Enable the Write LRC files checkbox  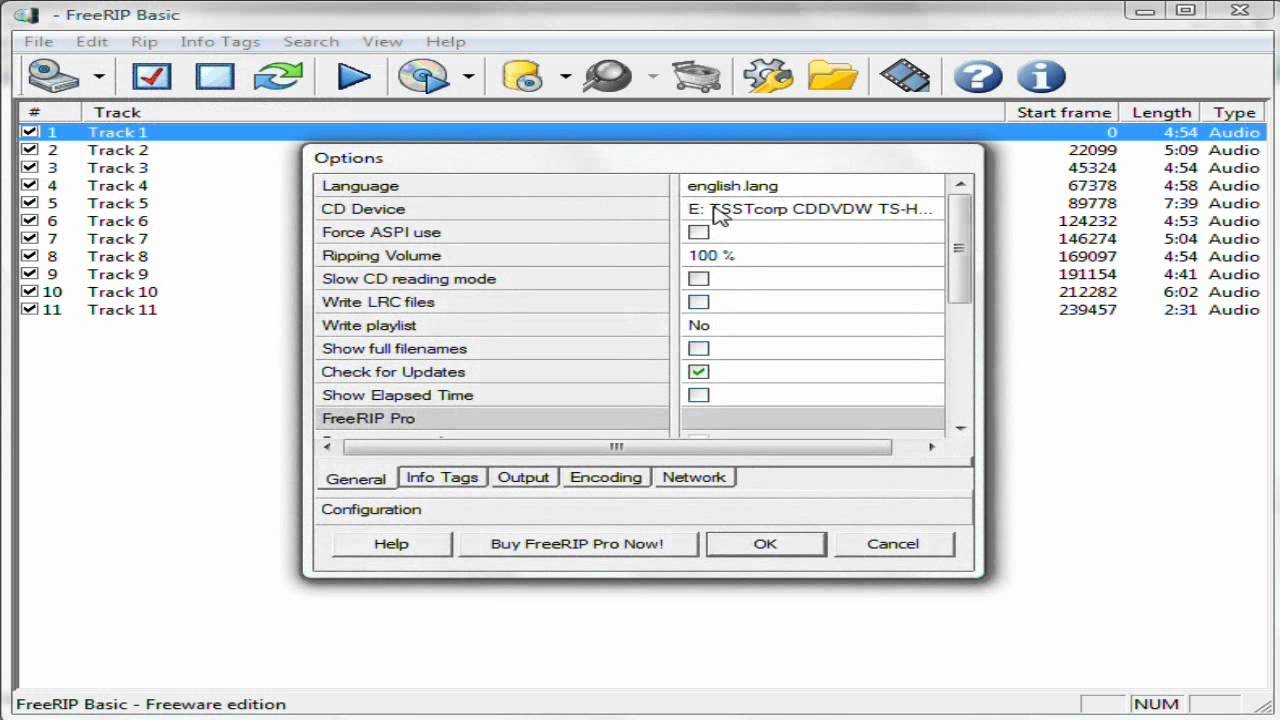tap(699, 302)
